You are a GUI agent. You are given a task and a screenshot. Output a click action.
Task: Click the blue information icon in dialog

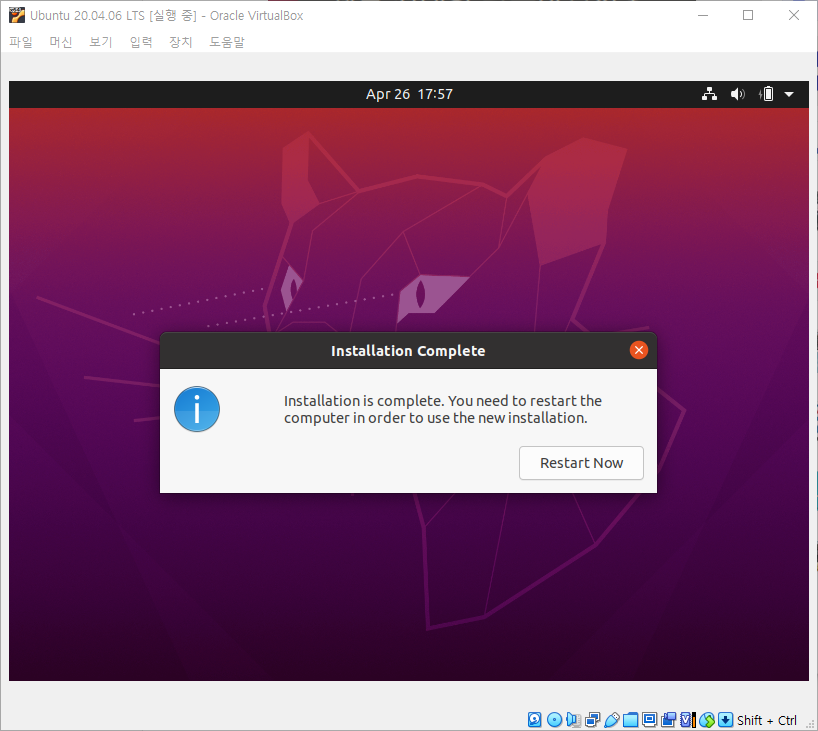click(x=197, y=409)
